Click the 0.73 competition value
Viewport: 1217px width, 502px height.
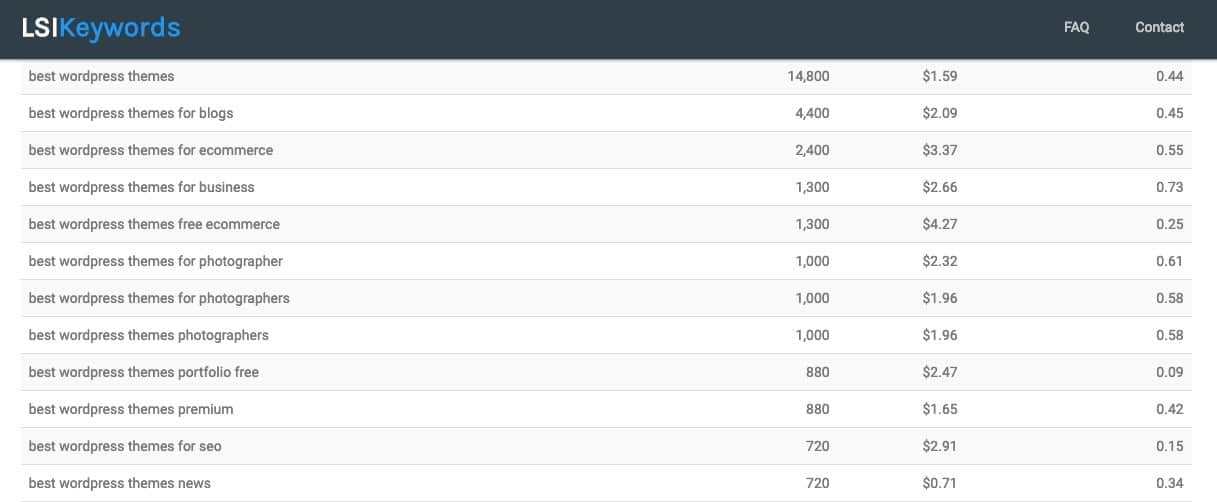click(x=1169, y=187)
